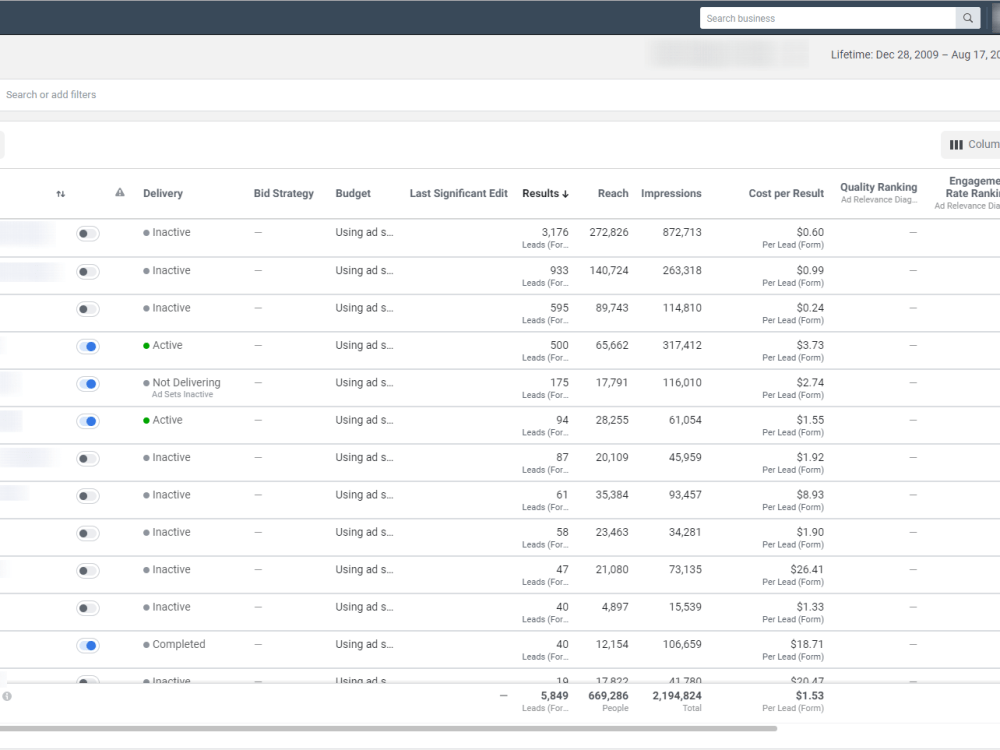The height and width of the screenshot is (750, 1000).
Task: Click the Active status in 94 results row
Action: tap(167, 420)
